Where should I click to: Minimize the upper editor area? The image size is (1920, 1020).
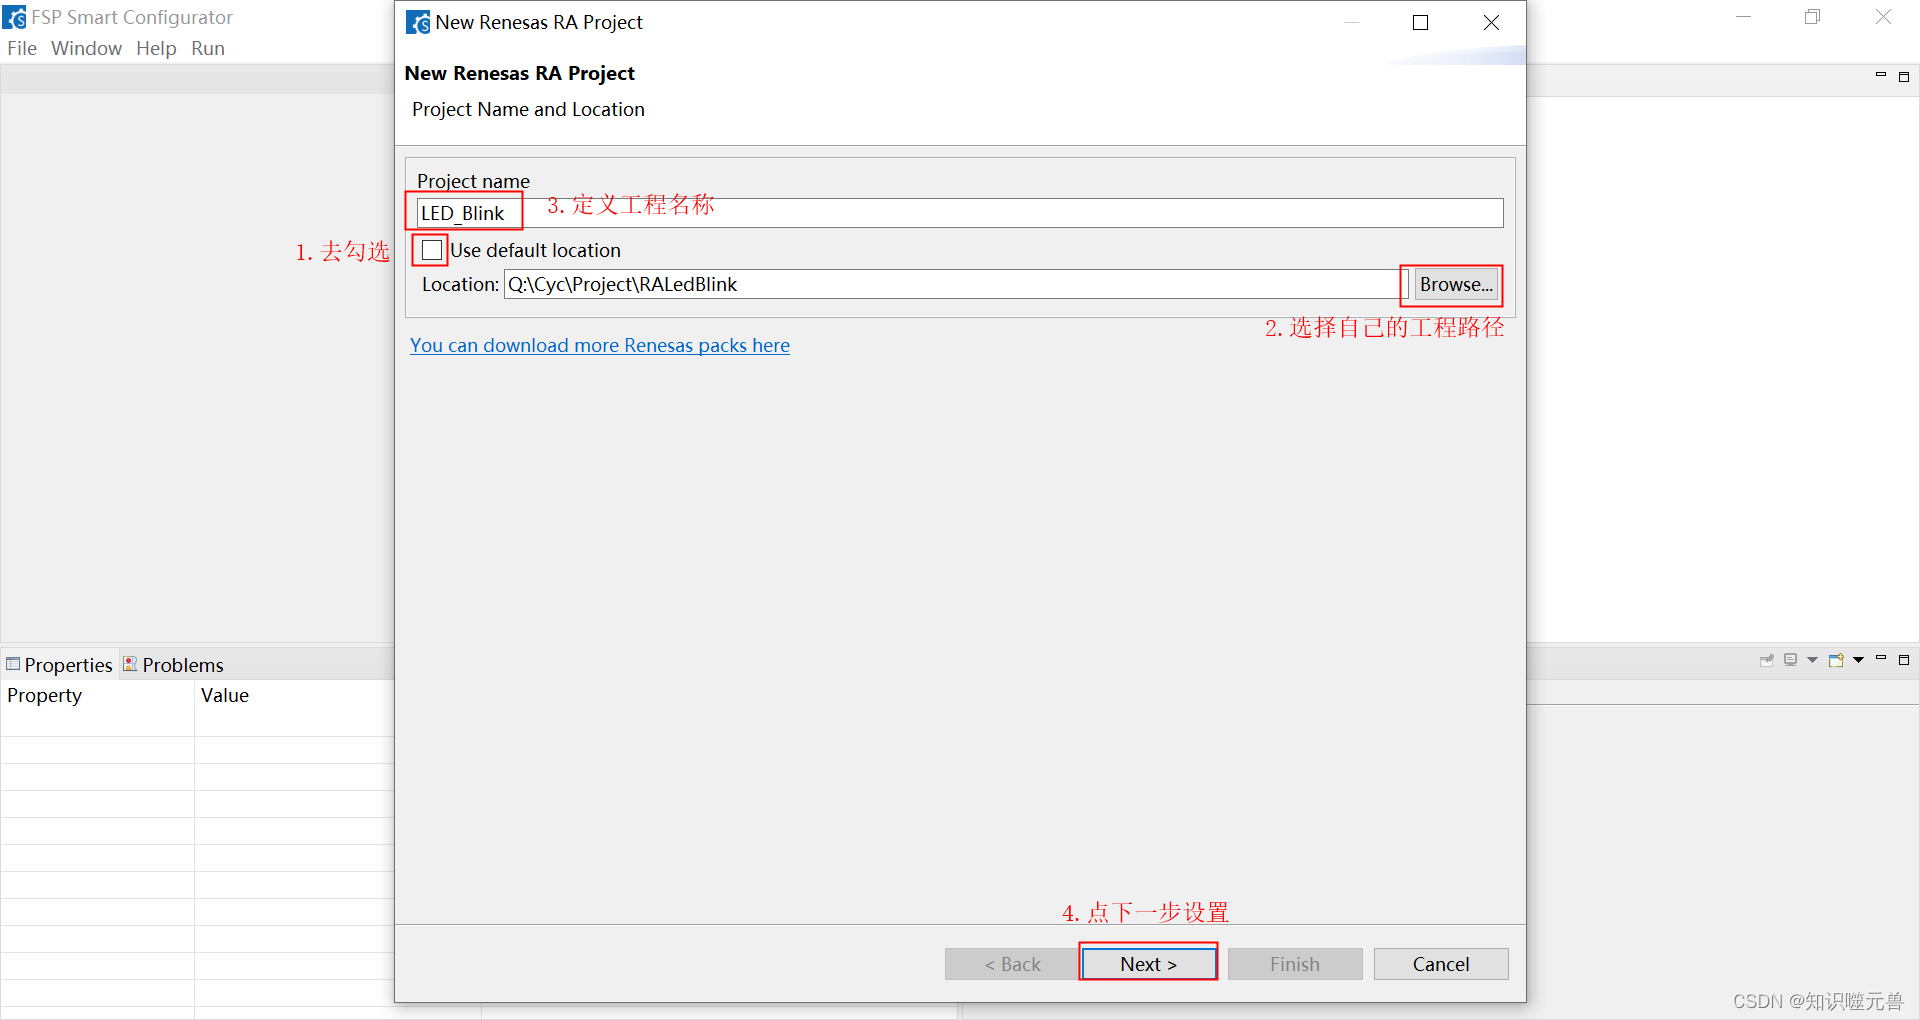click(1881, 76)
